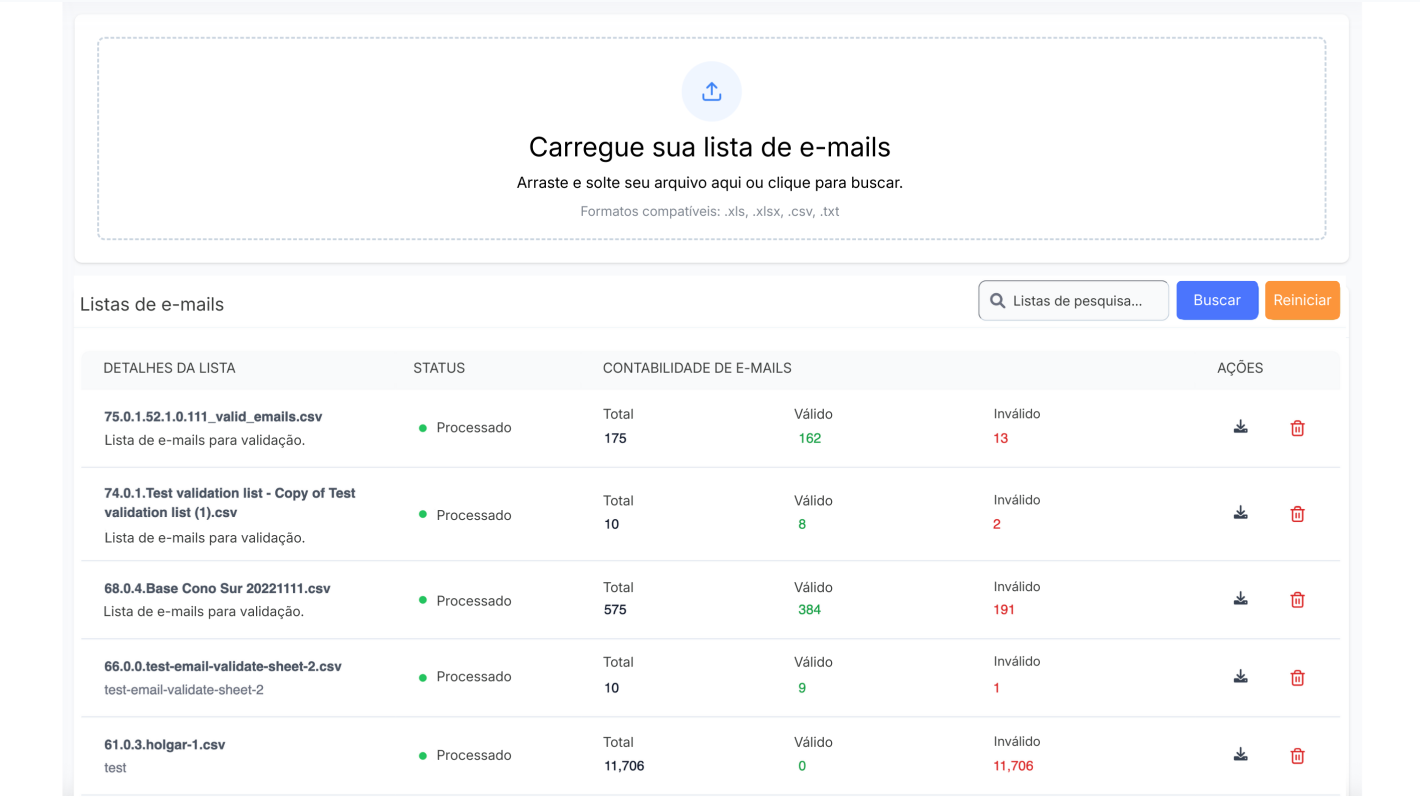Screen dimensions: 1420x800
Task: Click the DETALHES DA LISTA column header
Action: (169, 368)
